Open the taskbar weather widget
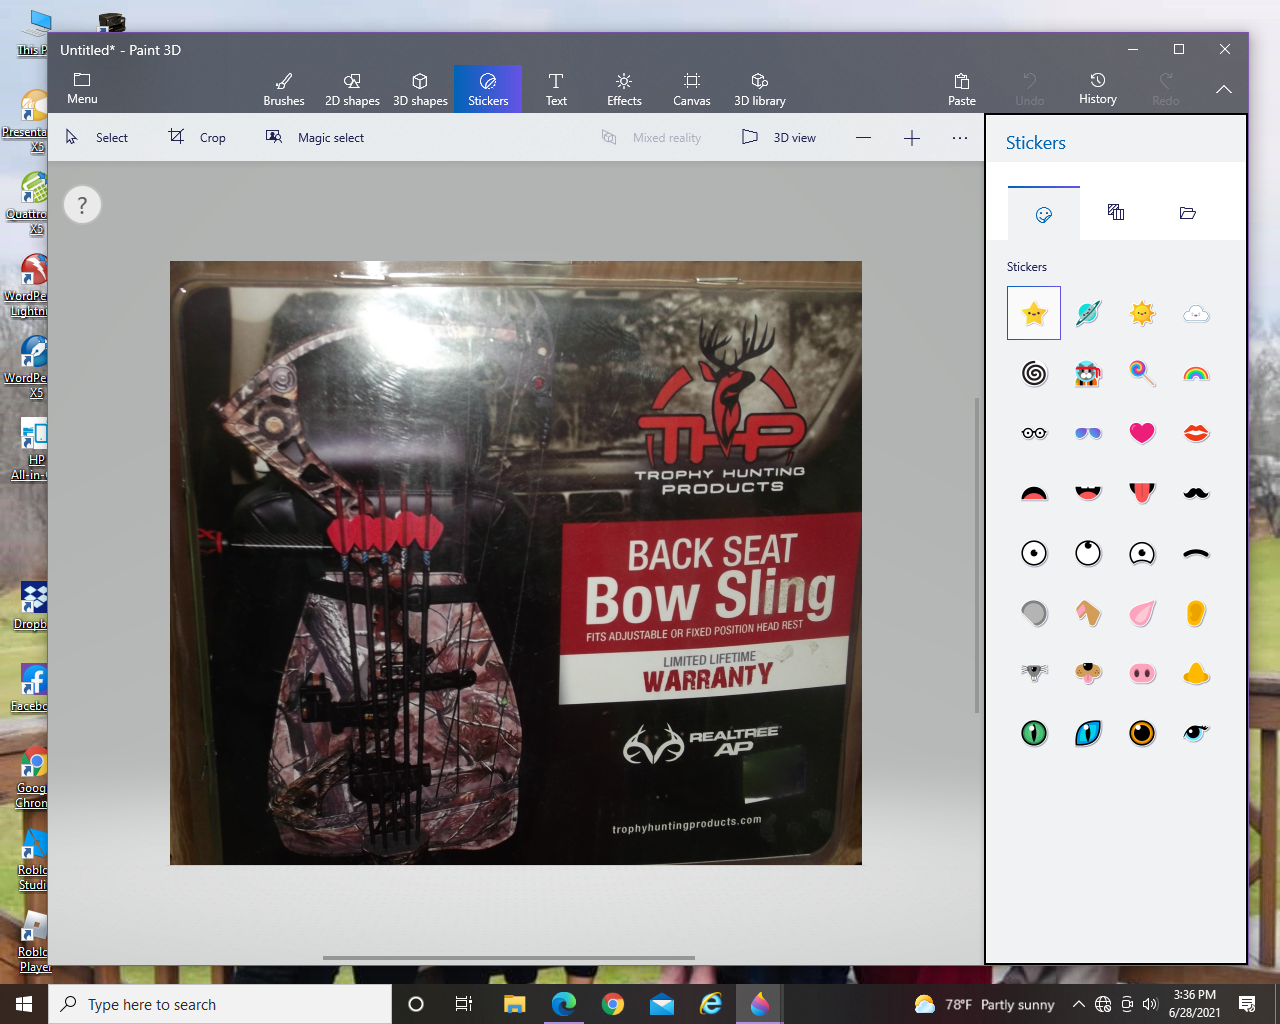 [x=985, y=1004]
